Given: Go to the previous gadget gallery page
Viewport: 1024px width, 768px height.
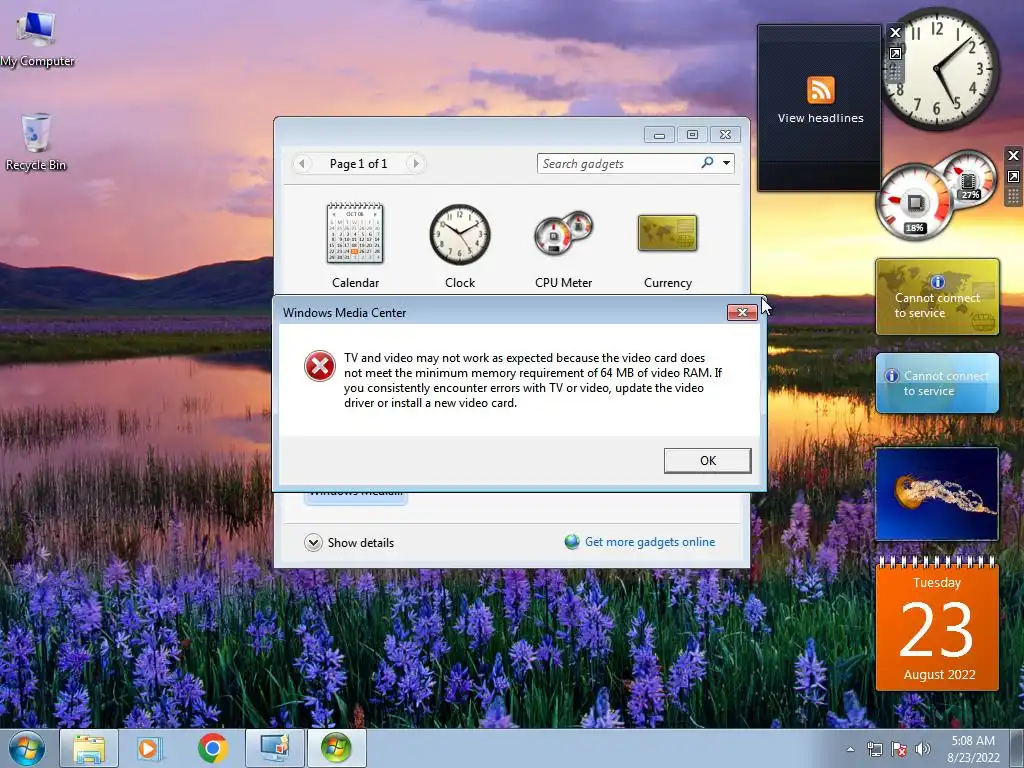Looking at the screenshot, I should coord(302,163).
